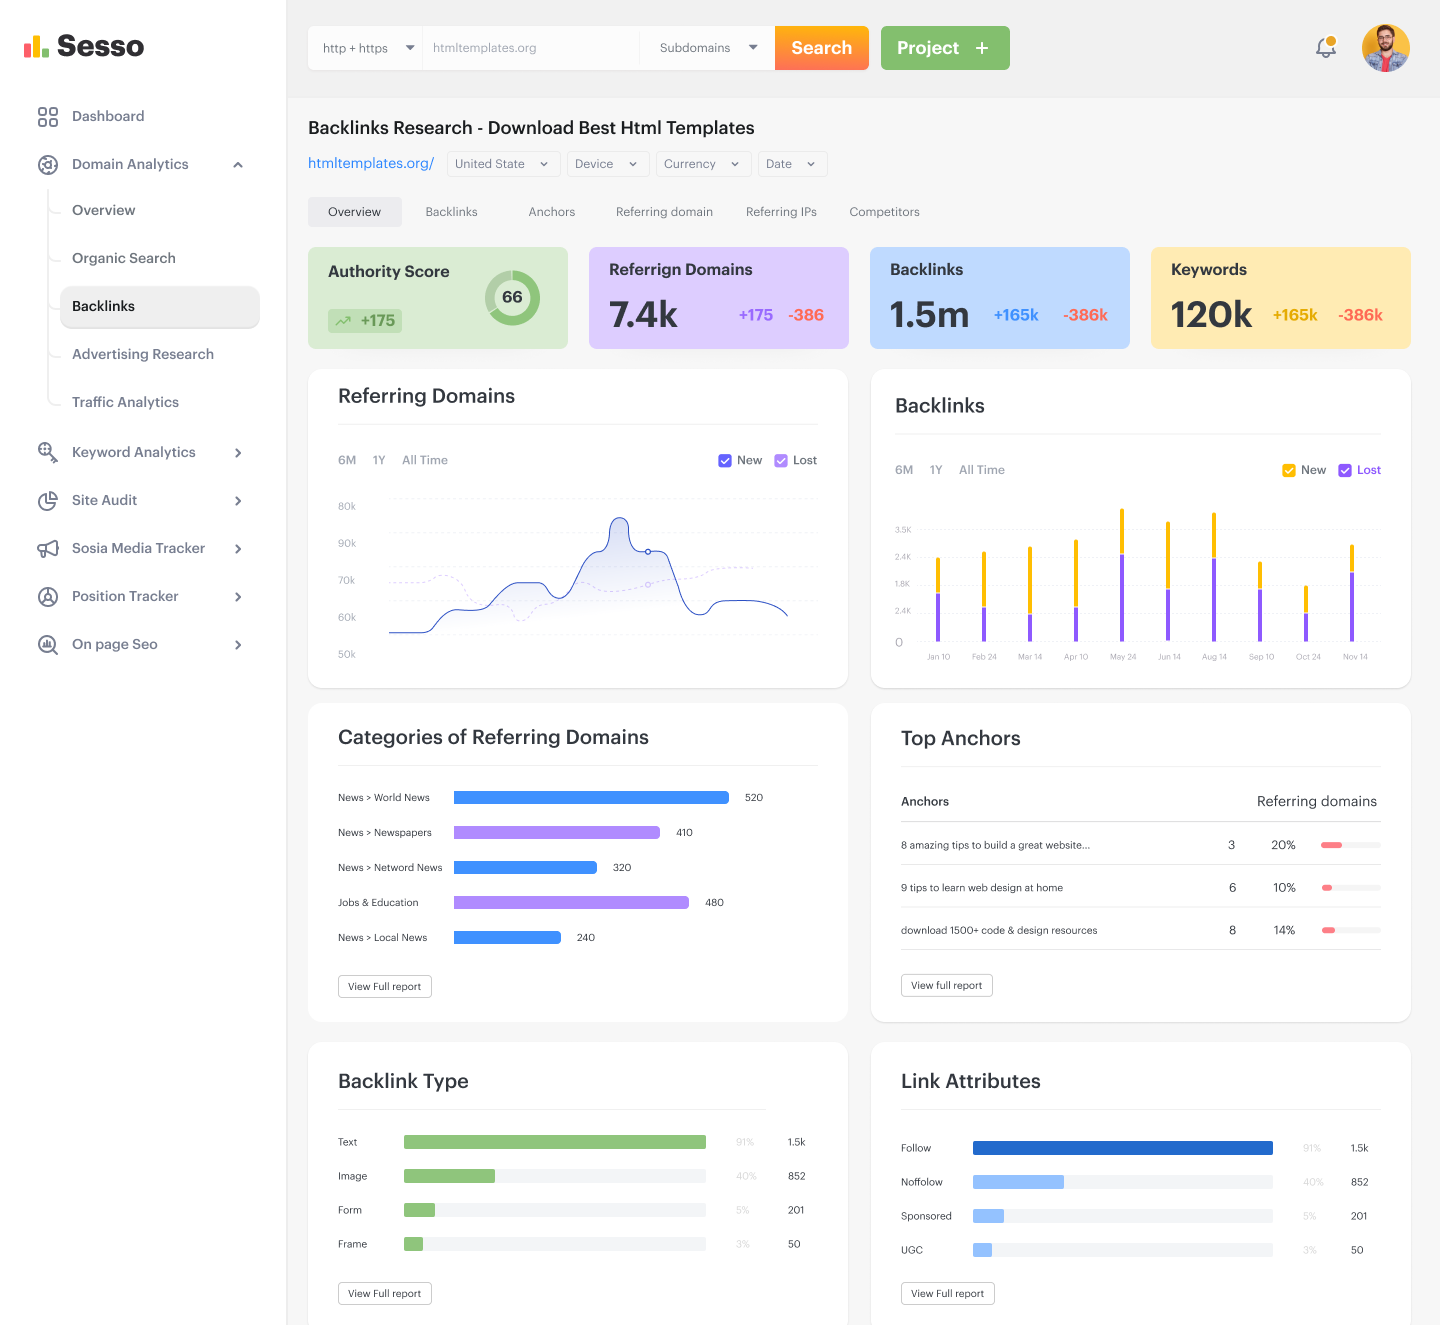The height and width of the screenshot is (1325, 1440).
Task: Toggle New checkbox in Backlinks chart
Action: pos(1289,471)
